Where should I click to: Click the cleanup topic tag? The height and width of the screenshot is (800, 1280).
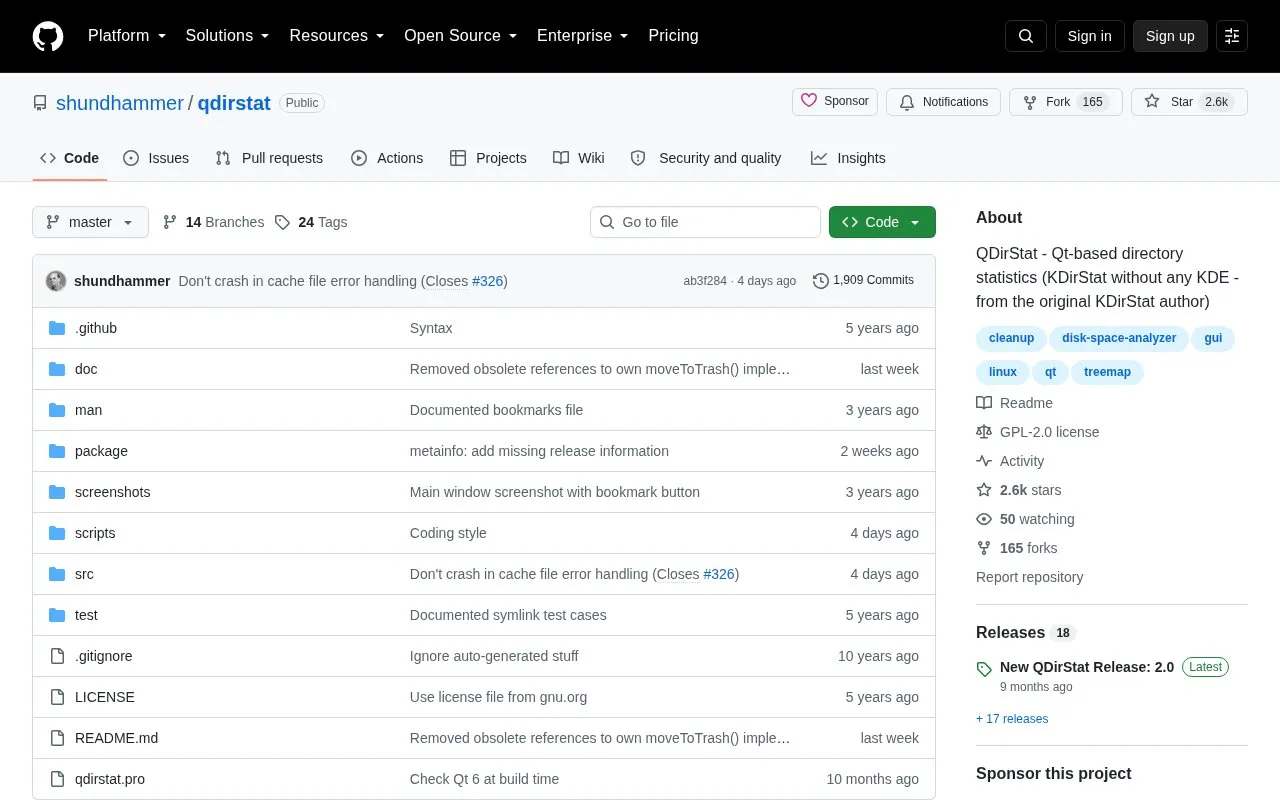pyautogui.click(x=1011, y=338)
